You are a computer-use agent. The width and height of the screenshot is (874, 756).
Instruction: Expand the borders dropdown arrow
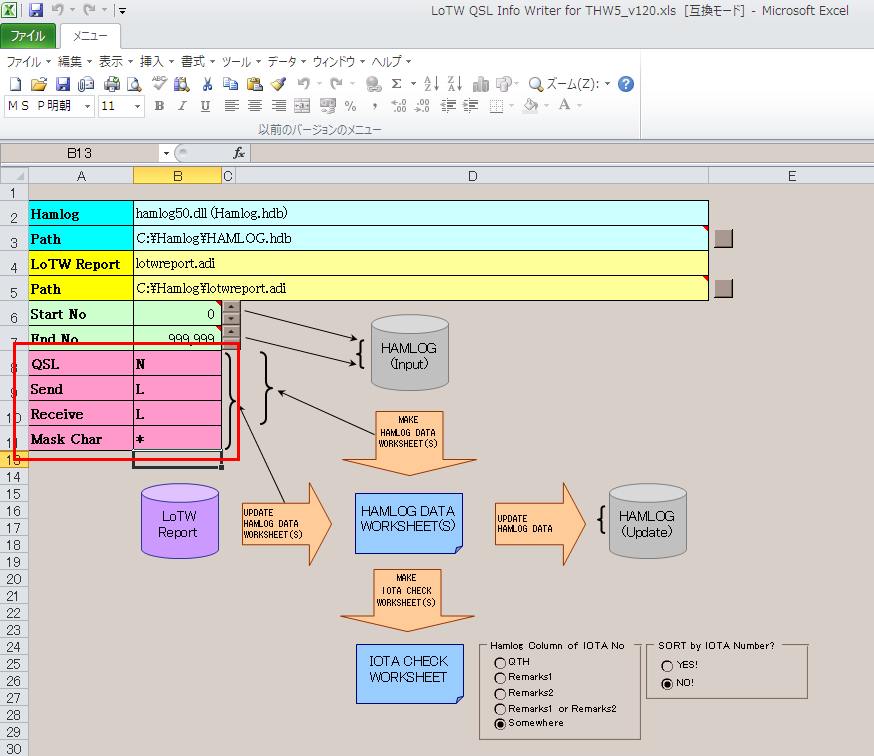[x=512, y=105]
